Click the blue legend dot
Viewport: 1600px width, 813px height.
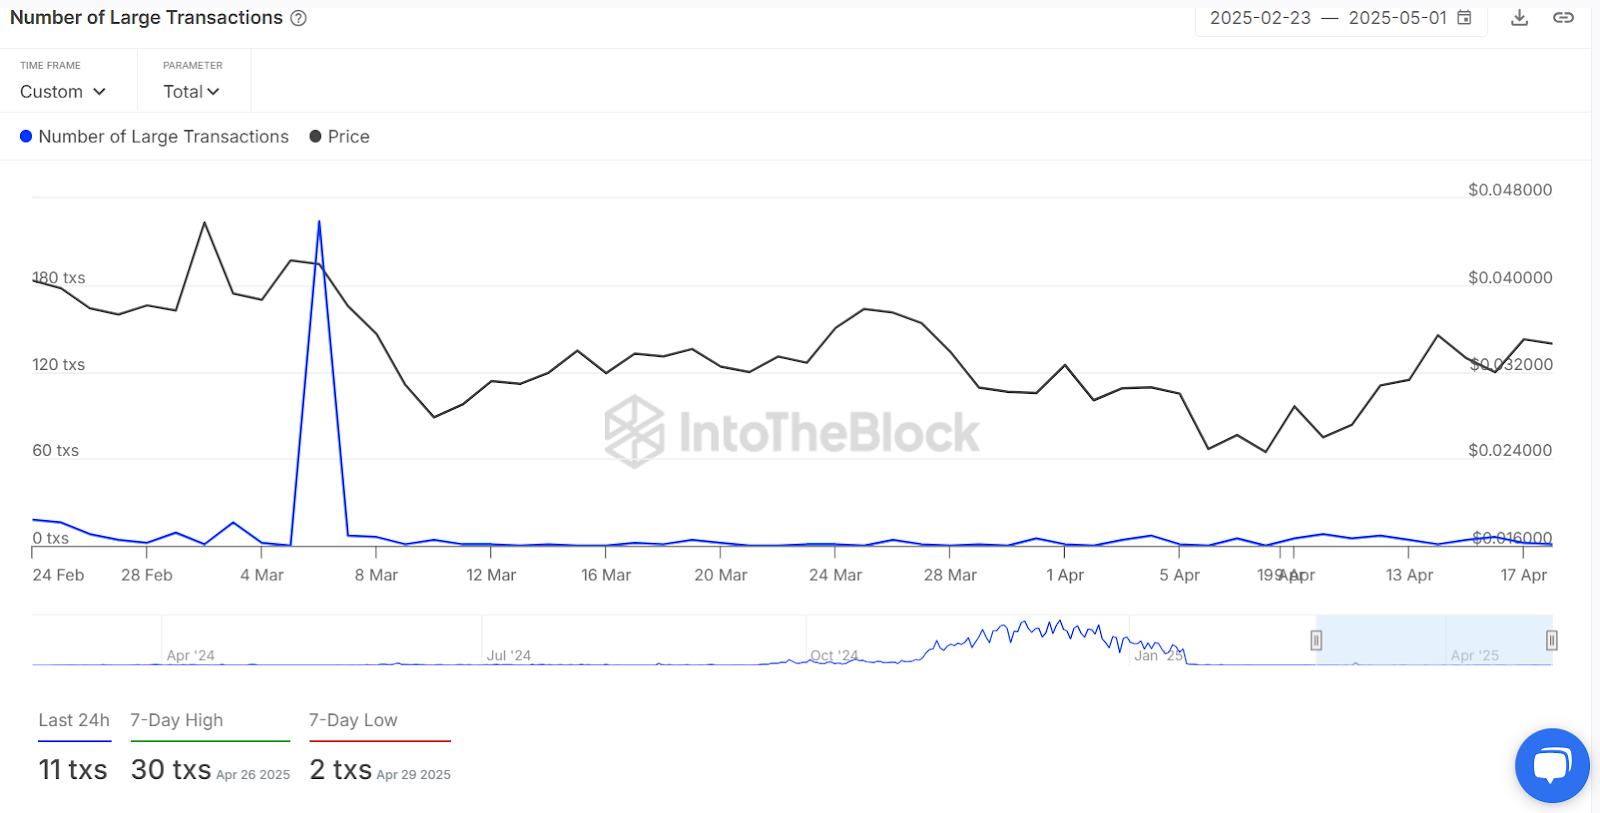[26, 137]
